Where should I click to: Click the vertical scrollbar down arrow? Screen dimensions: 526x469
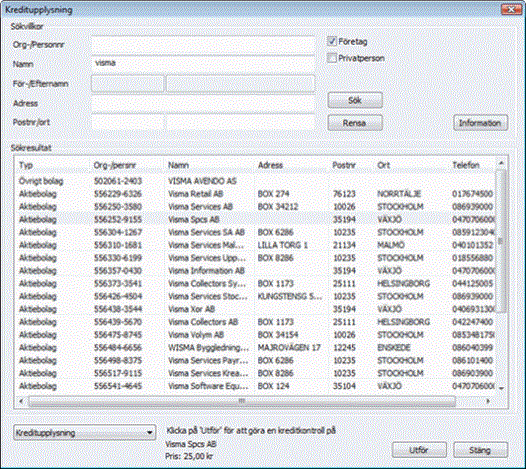coord(501,388)
